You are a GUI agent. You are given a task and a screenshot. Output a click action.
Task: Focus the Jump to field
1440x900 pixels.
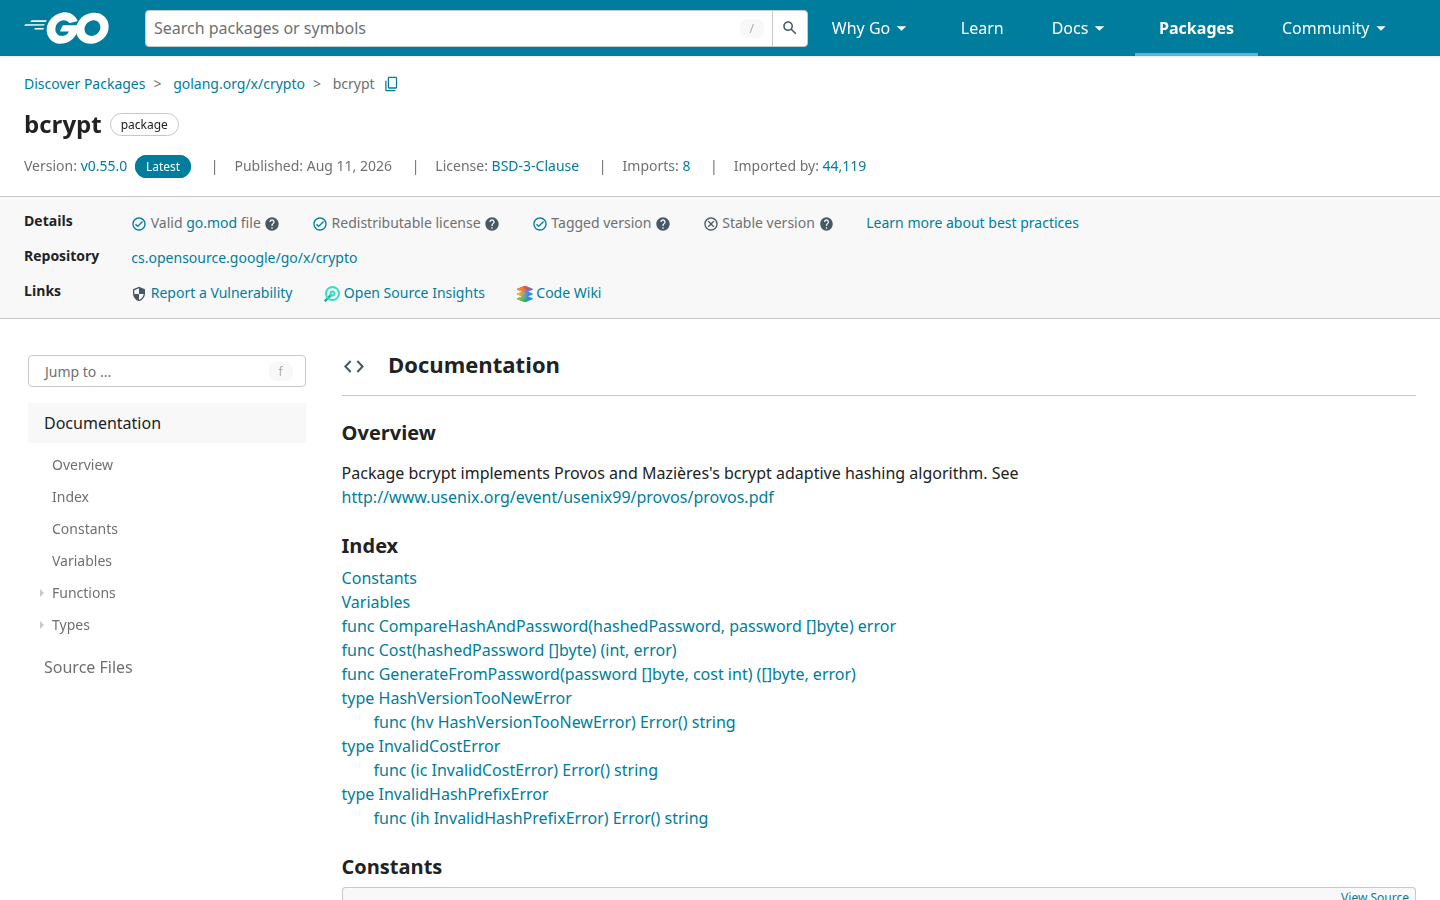point(167,371)
